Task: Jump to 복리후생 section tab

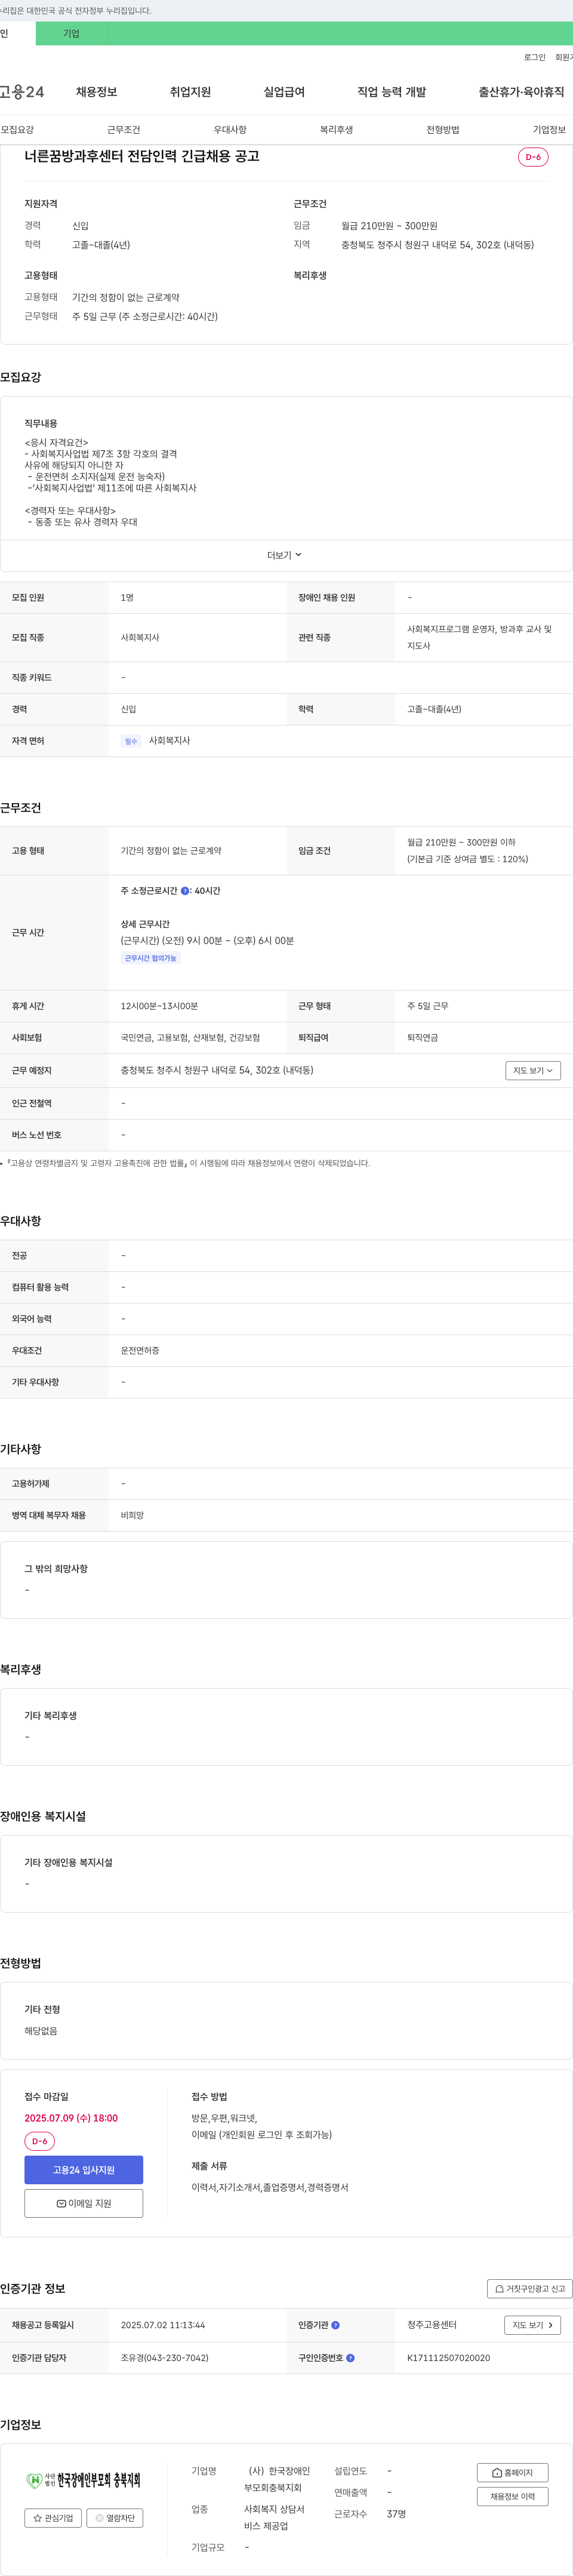Action: tap(336, 130)
